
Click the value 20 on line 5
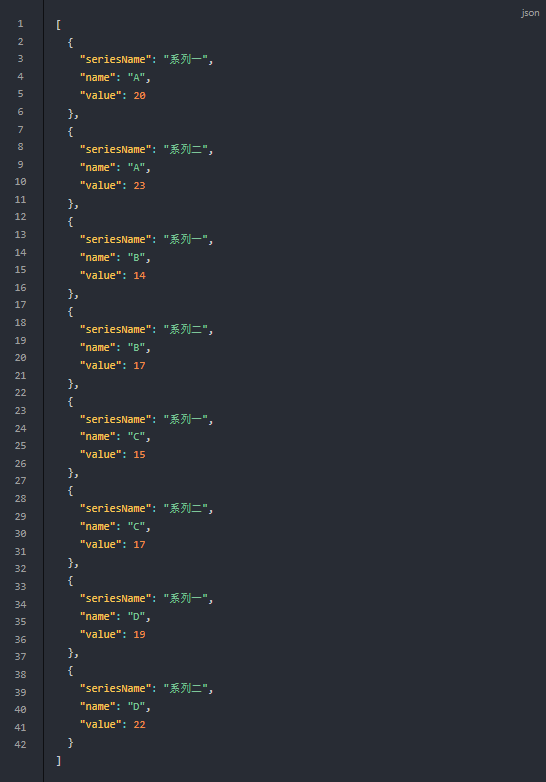click(140, 95)
